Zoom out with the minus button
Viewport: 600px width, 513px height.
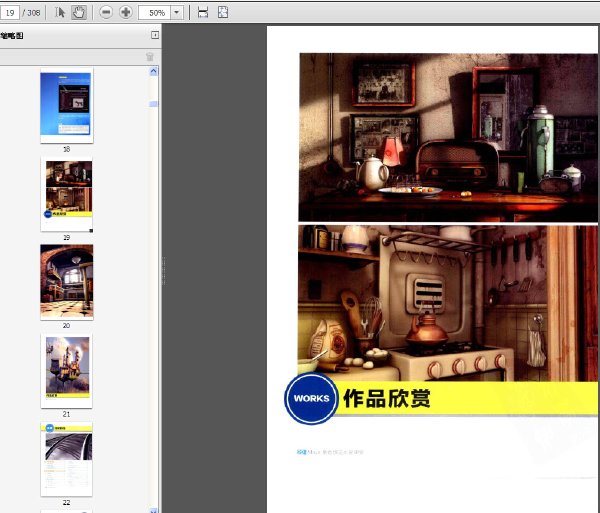(x=106, y=13)
